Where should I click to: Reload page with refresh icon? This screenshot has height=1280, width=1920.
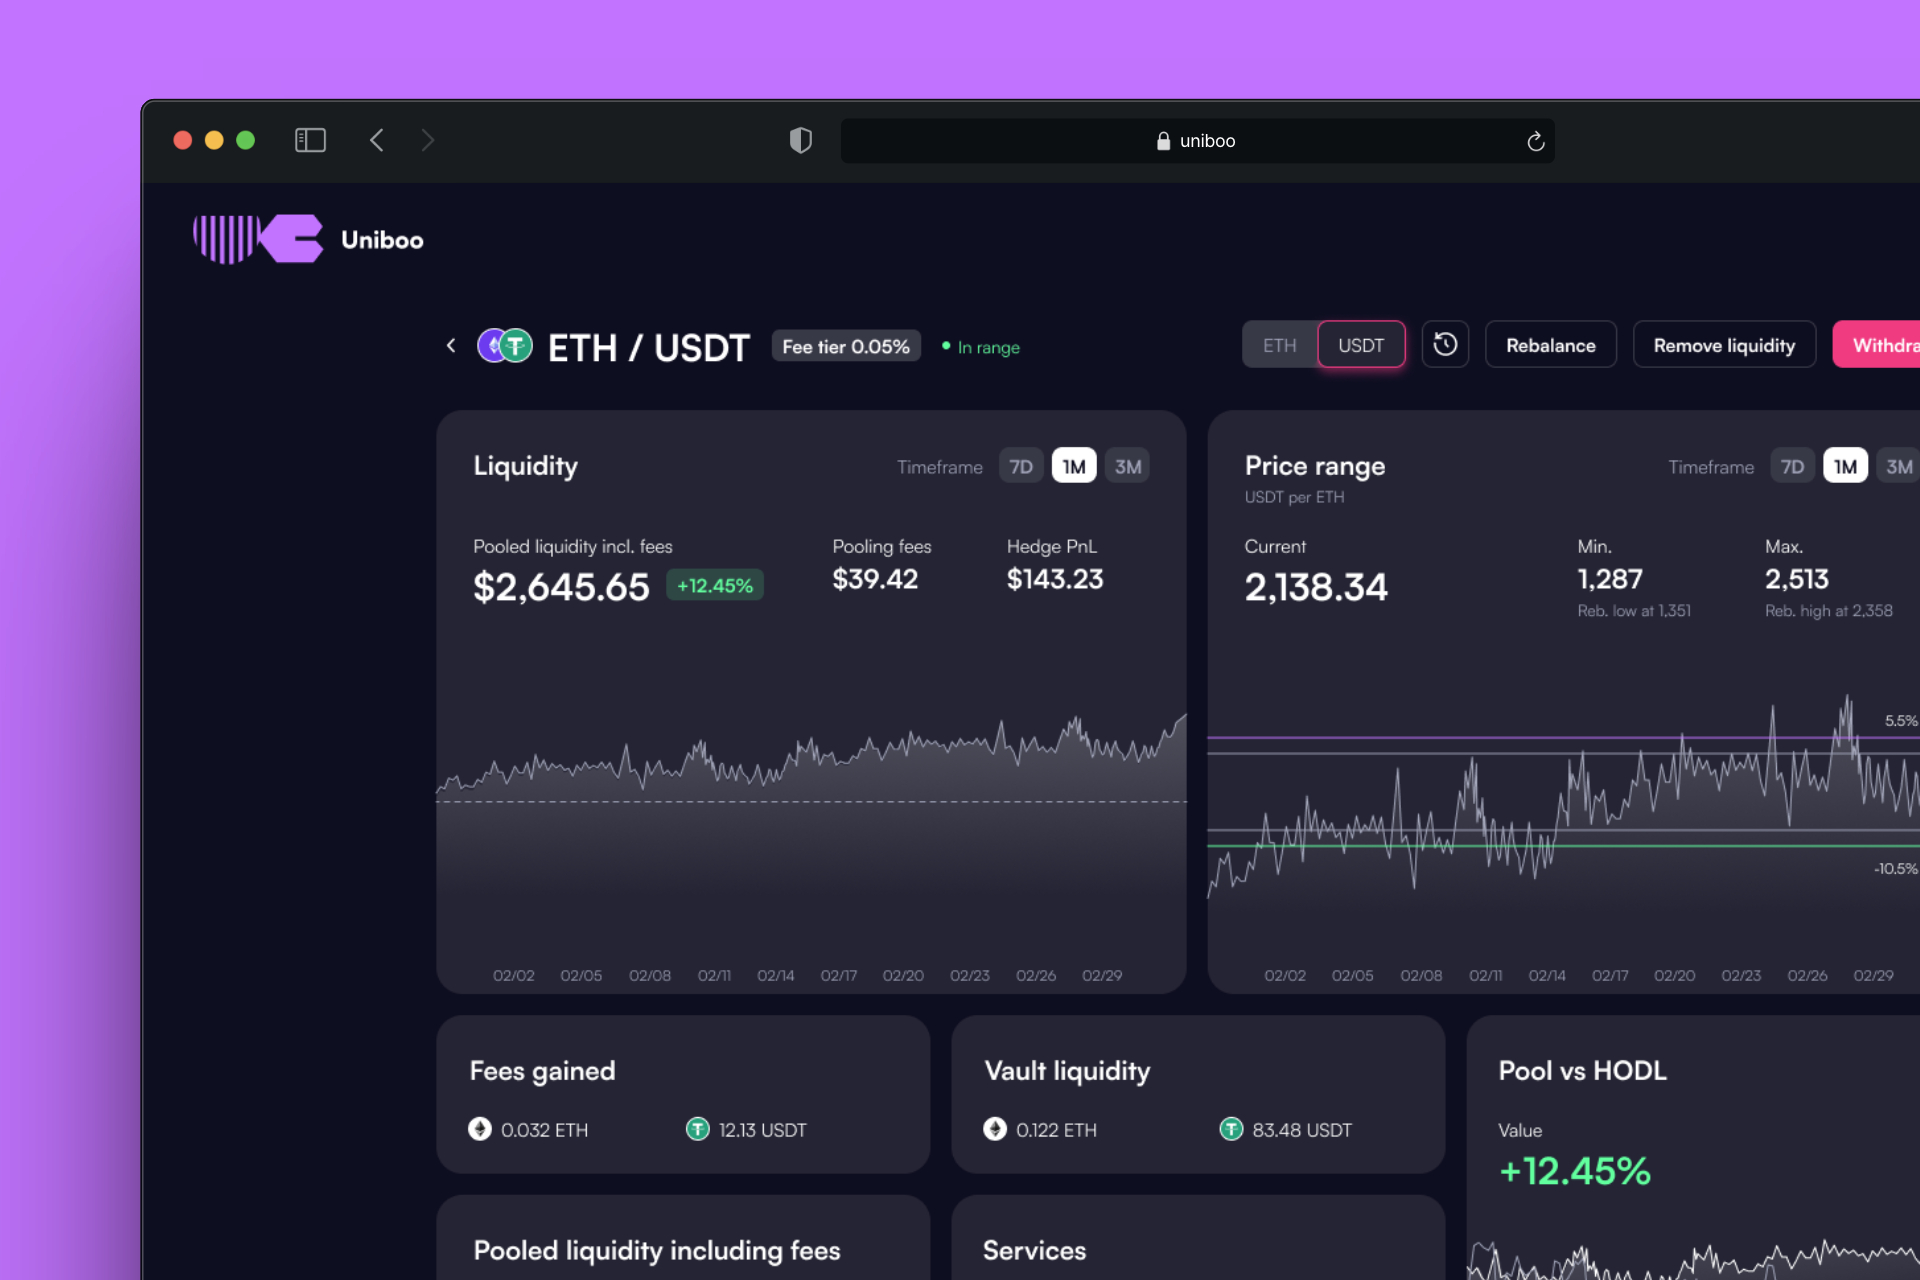1535,141
